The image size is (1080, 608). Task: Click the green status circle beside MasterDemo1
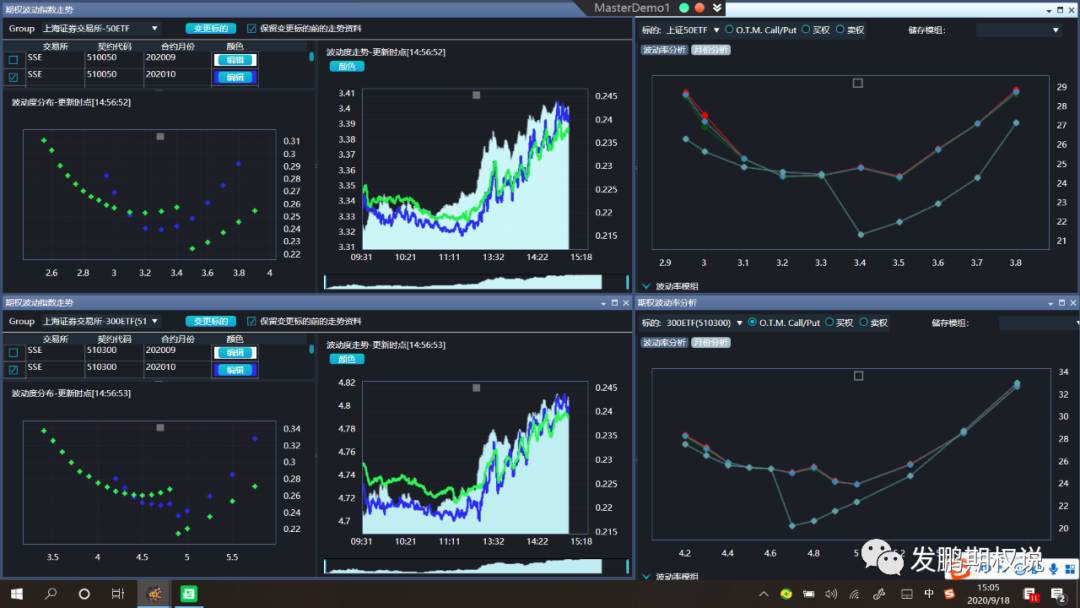684,8
